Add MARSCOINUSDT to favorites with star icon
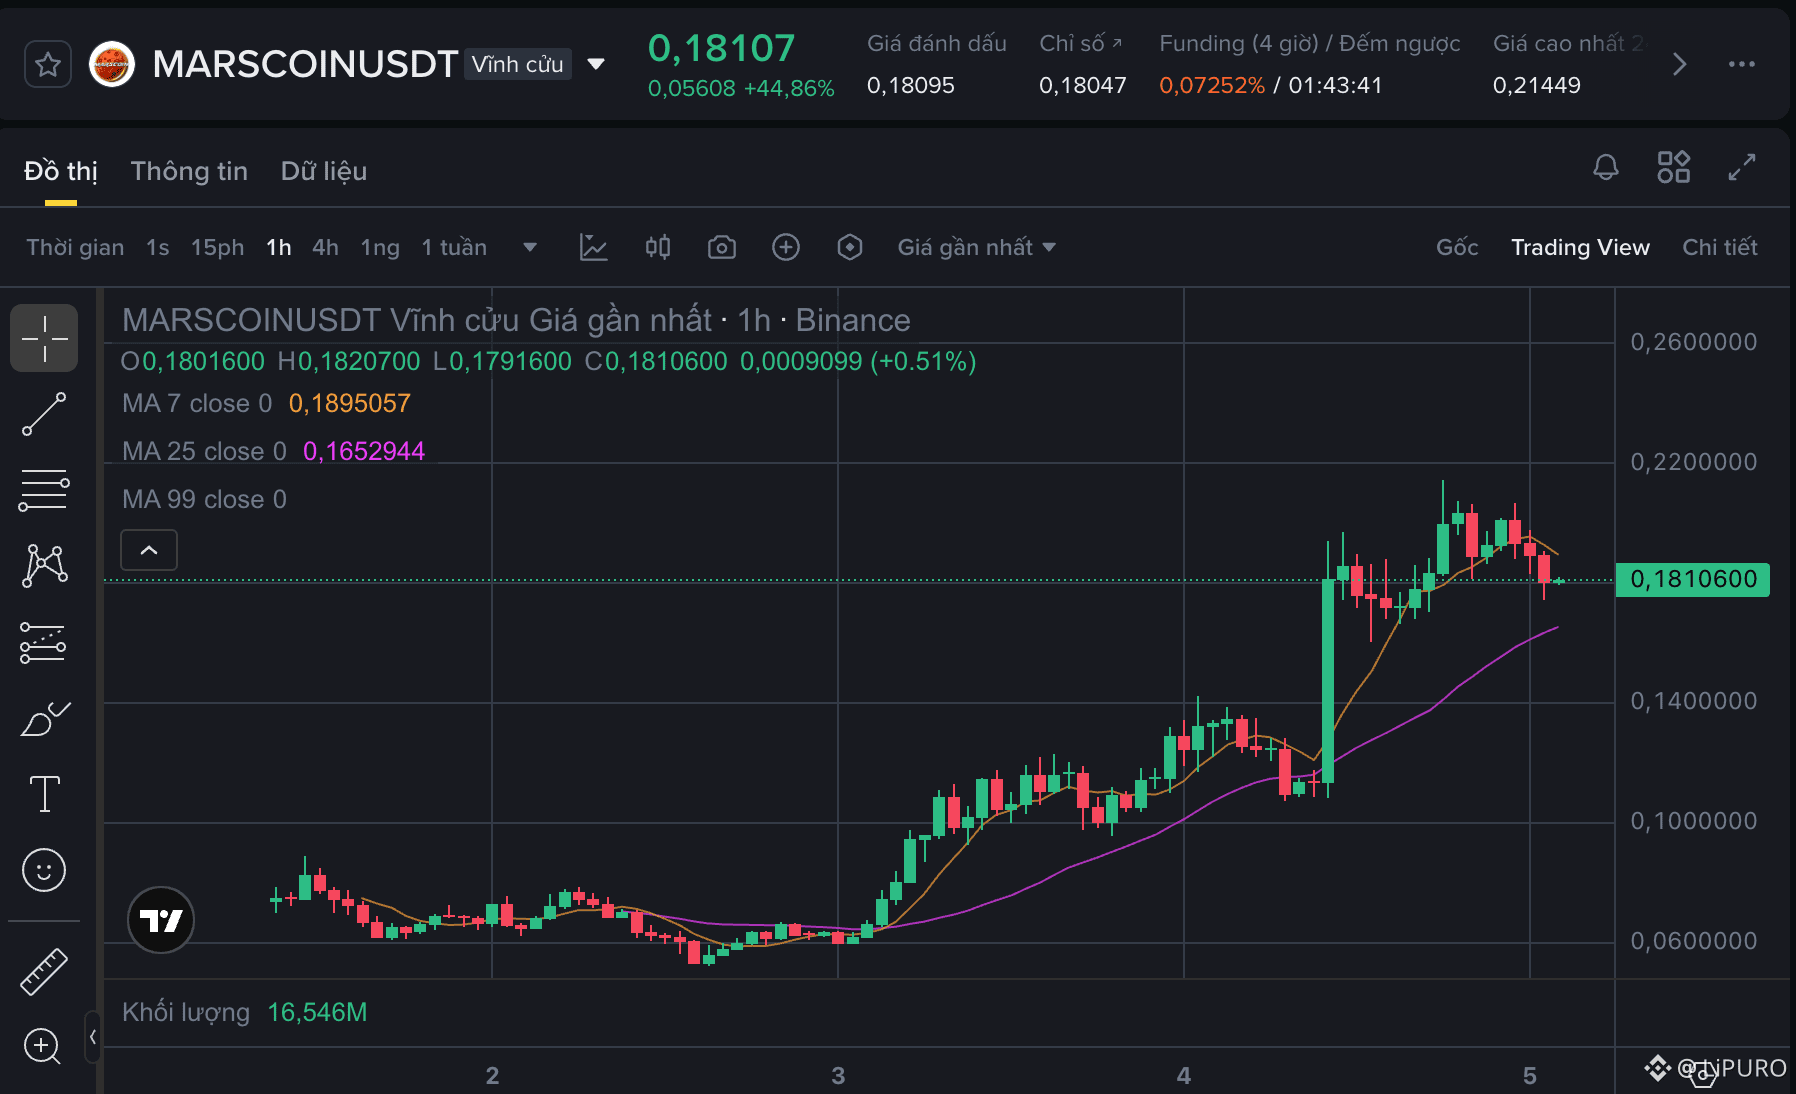 [x=48, y=65]
